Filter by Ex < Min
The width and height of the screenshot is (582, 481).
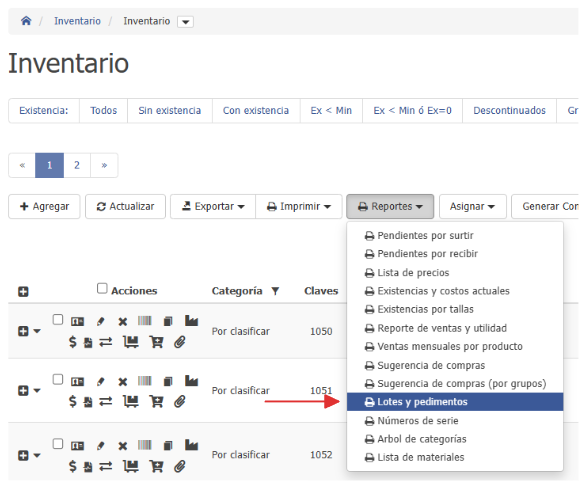(x=331, y=111)
